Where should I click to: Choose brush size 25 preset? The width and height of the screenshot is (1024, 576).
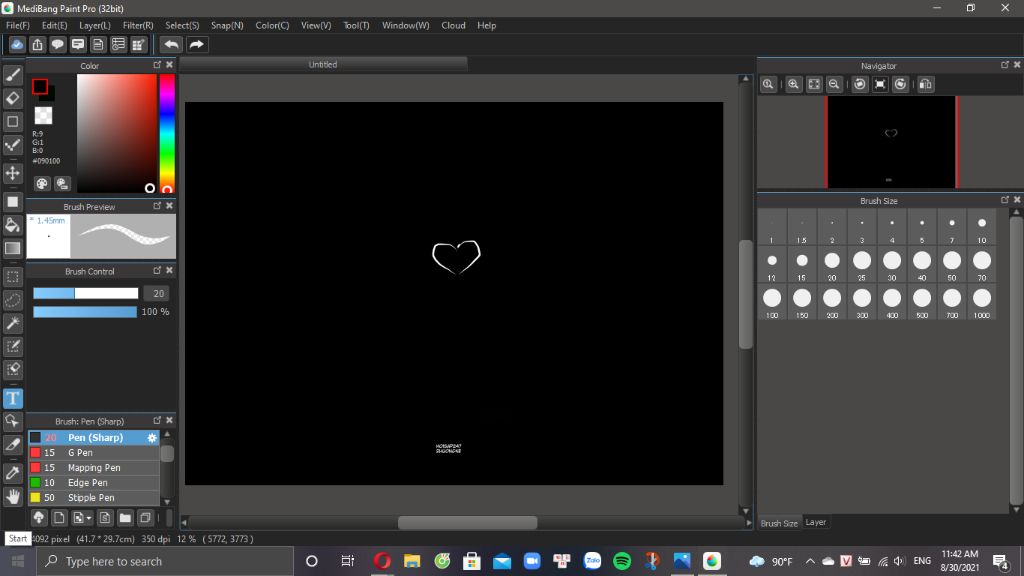pyautogui.click(x=862, y=265)
